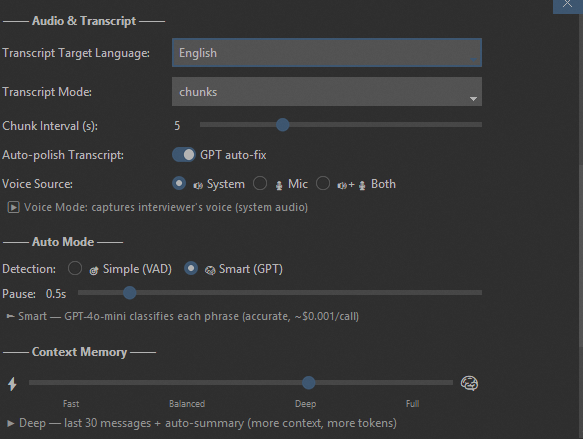Click the Voice Mode description text
Screen dimensions: 583x439
(166, 207)
